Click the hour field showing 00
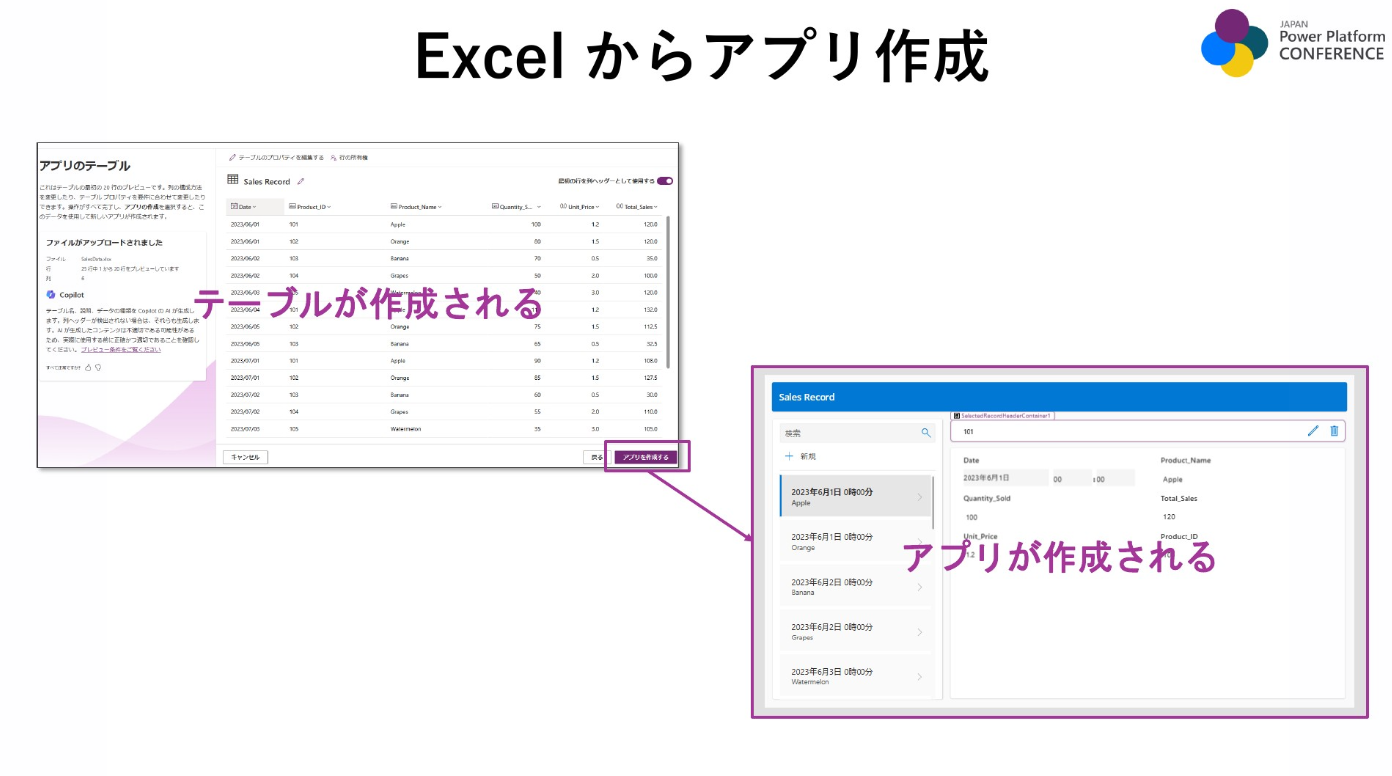This screenshot has height=776, width=1392. coord(1072,478)
